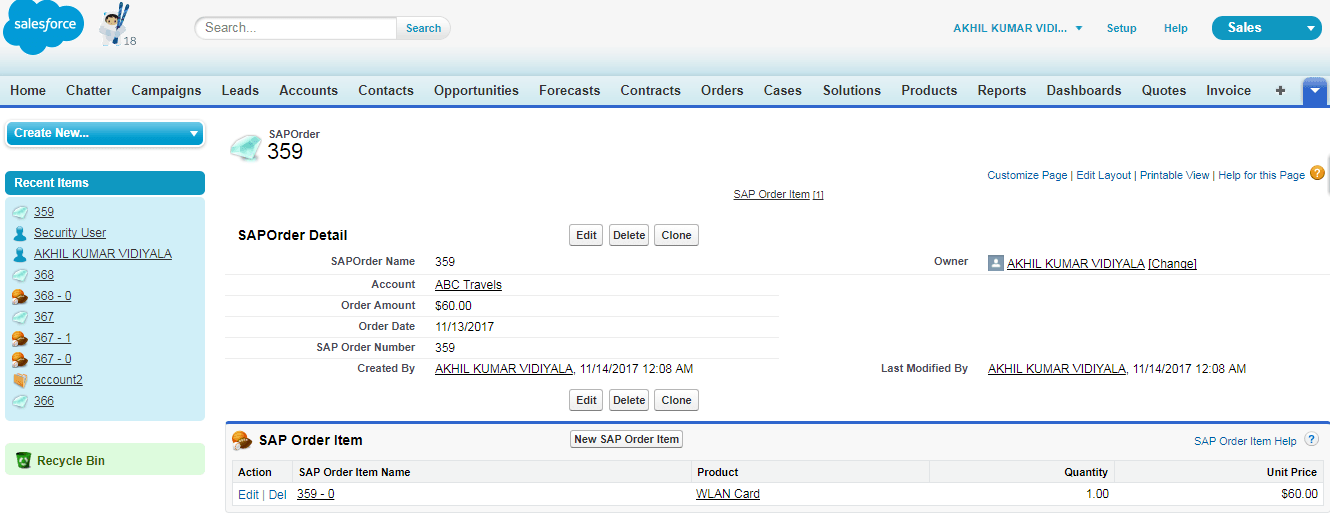Open the Quotes tab
The width and height of the screenshot is (1330, 513).
coord(1164,90)
